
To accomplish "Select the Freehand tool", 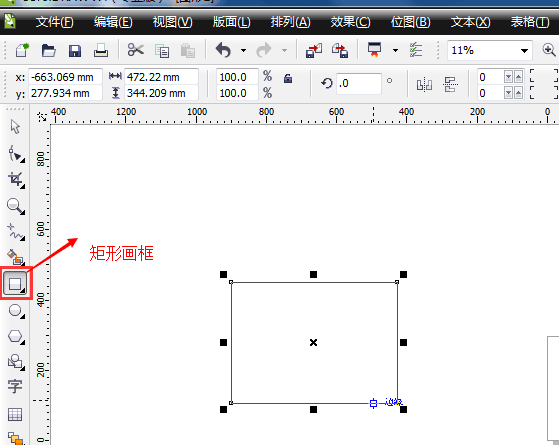I will point(16,232).
